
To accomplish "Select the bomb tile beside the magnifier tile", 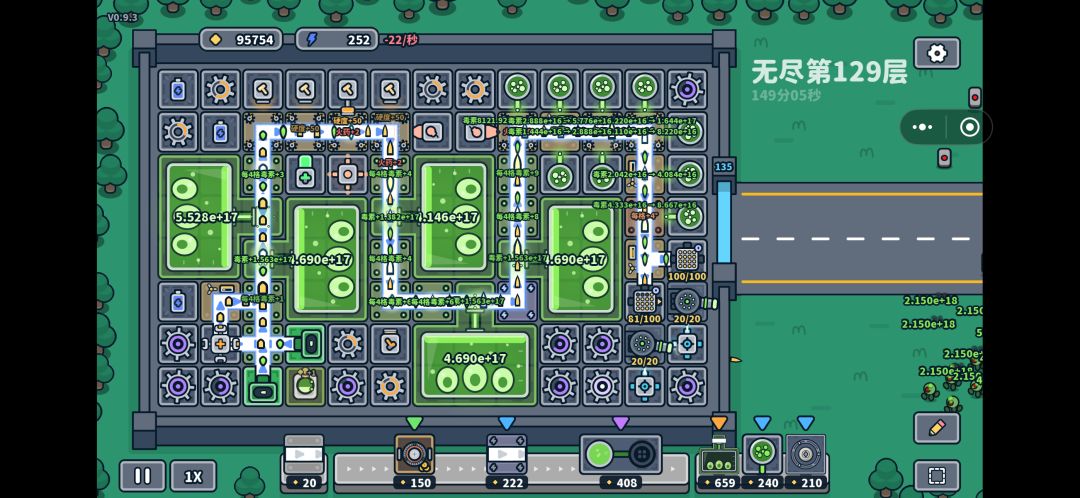I will pos(475,132).
